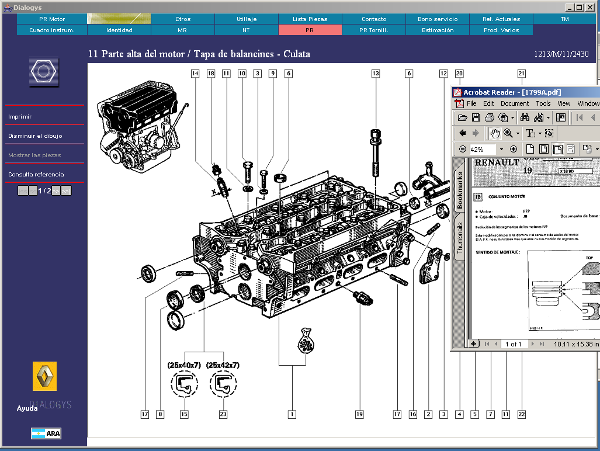Image resolution: width=600 pixels, height=451 pixels.
Task: Expand the Zoom tool dropdown arrow
Action: [518, 134]
